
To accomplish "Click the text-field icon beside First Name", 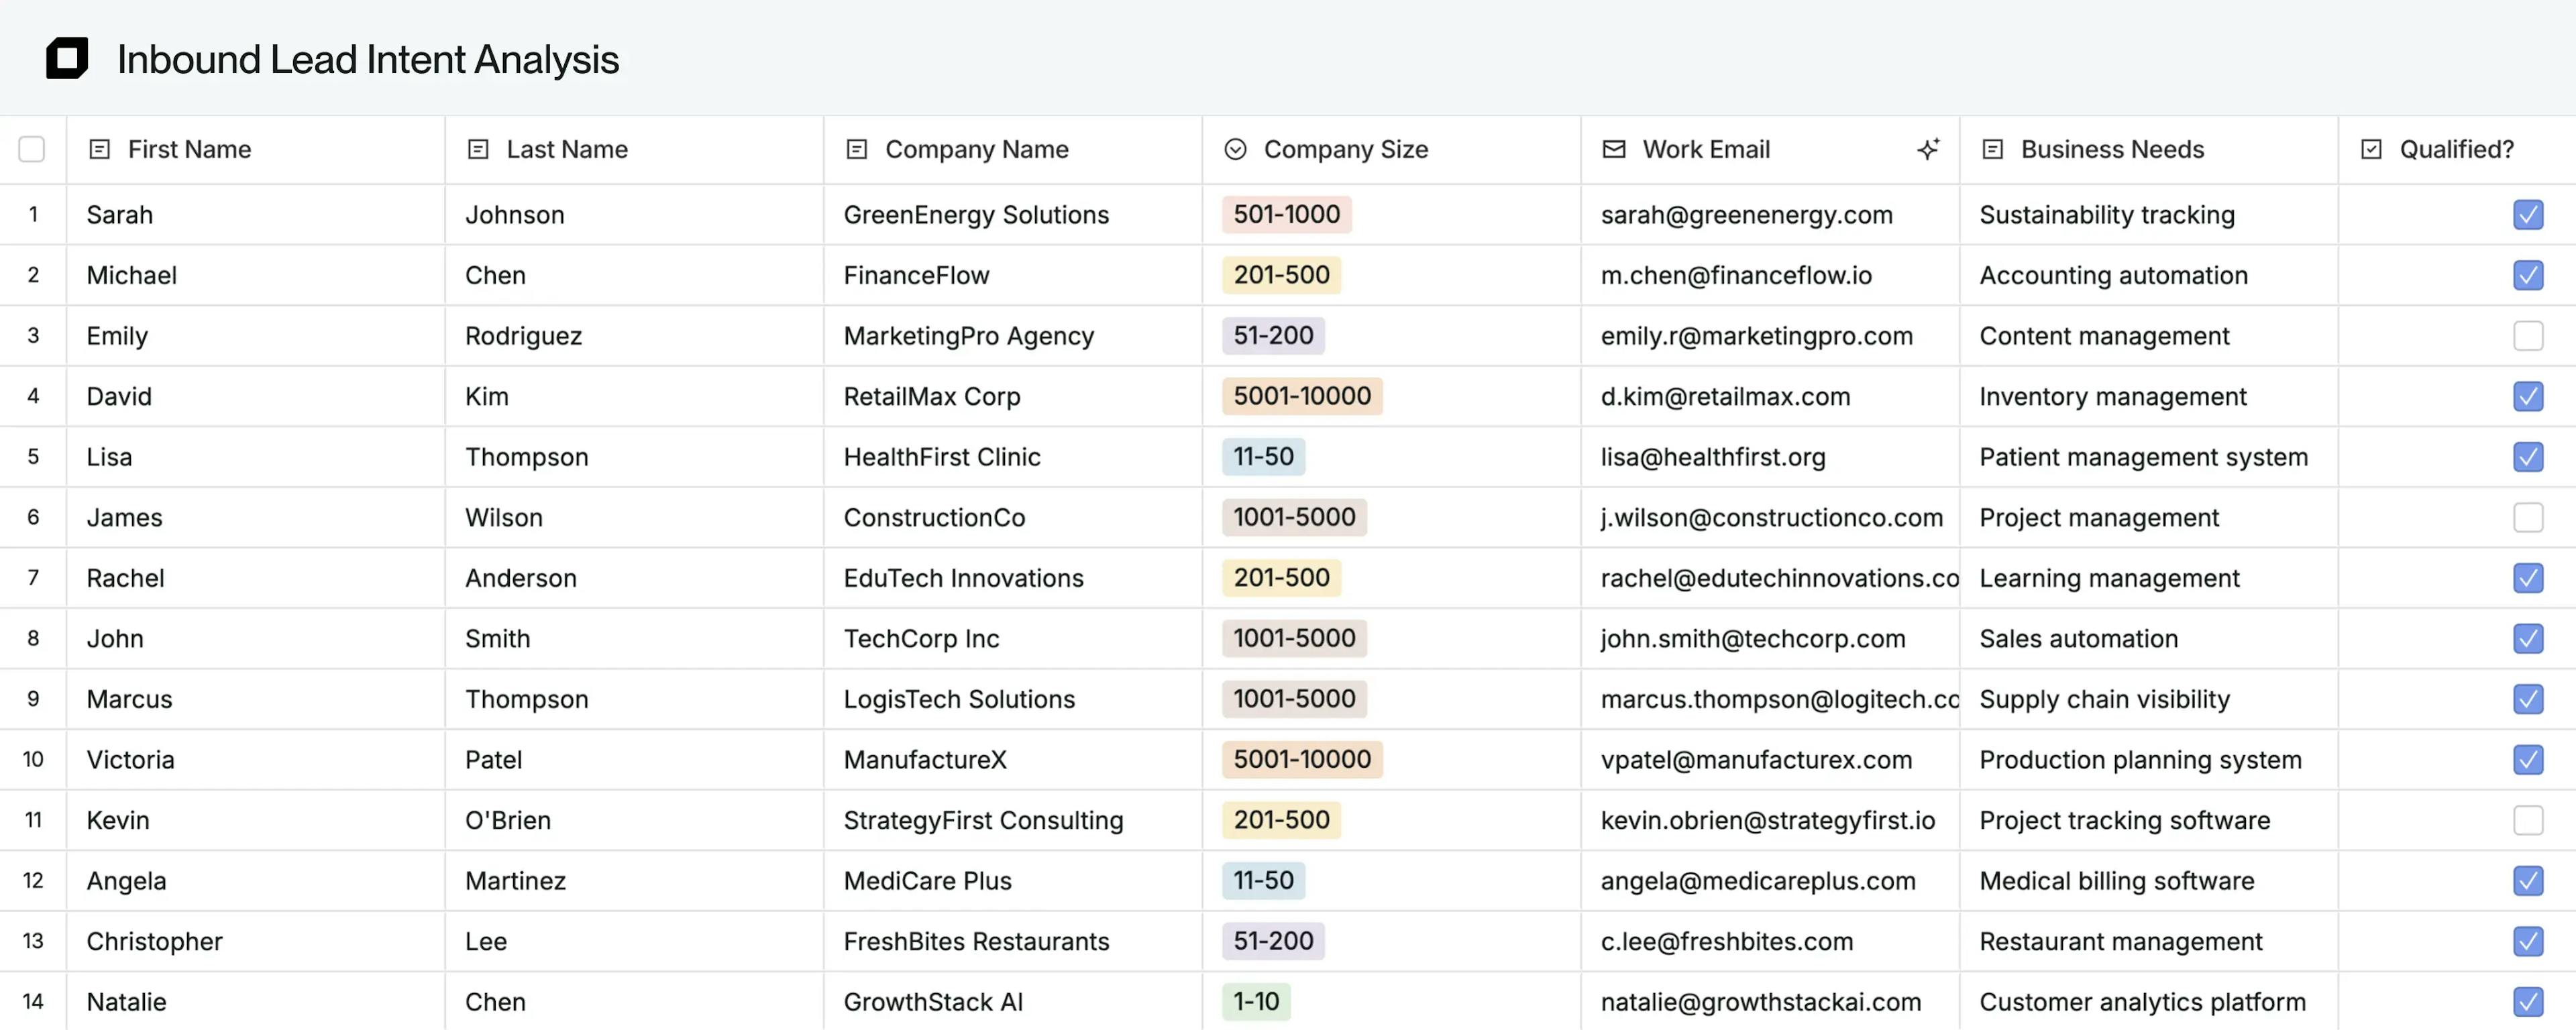I will 99,149.
